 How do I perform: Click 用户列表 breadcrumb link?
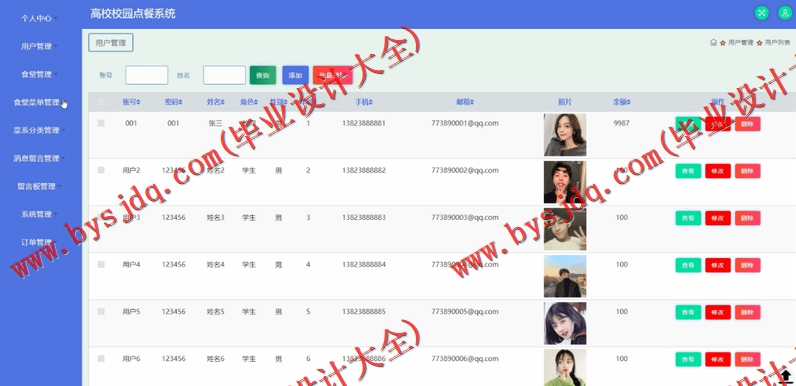(x=777, y=43)
